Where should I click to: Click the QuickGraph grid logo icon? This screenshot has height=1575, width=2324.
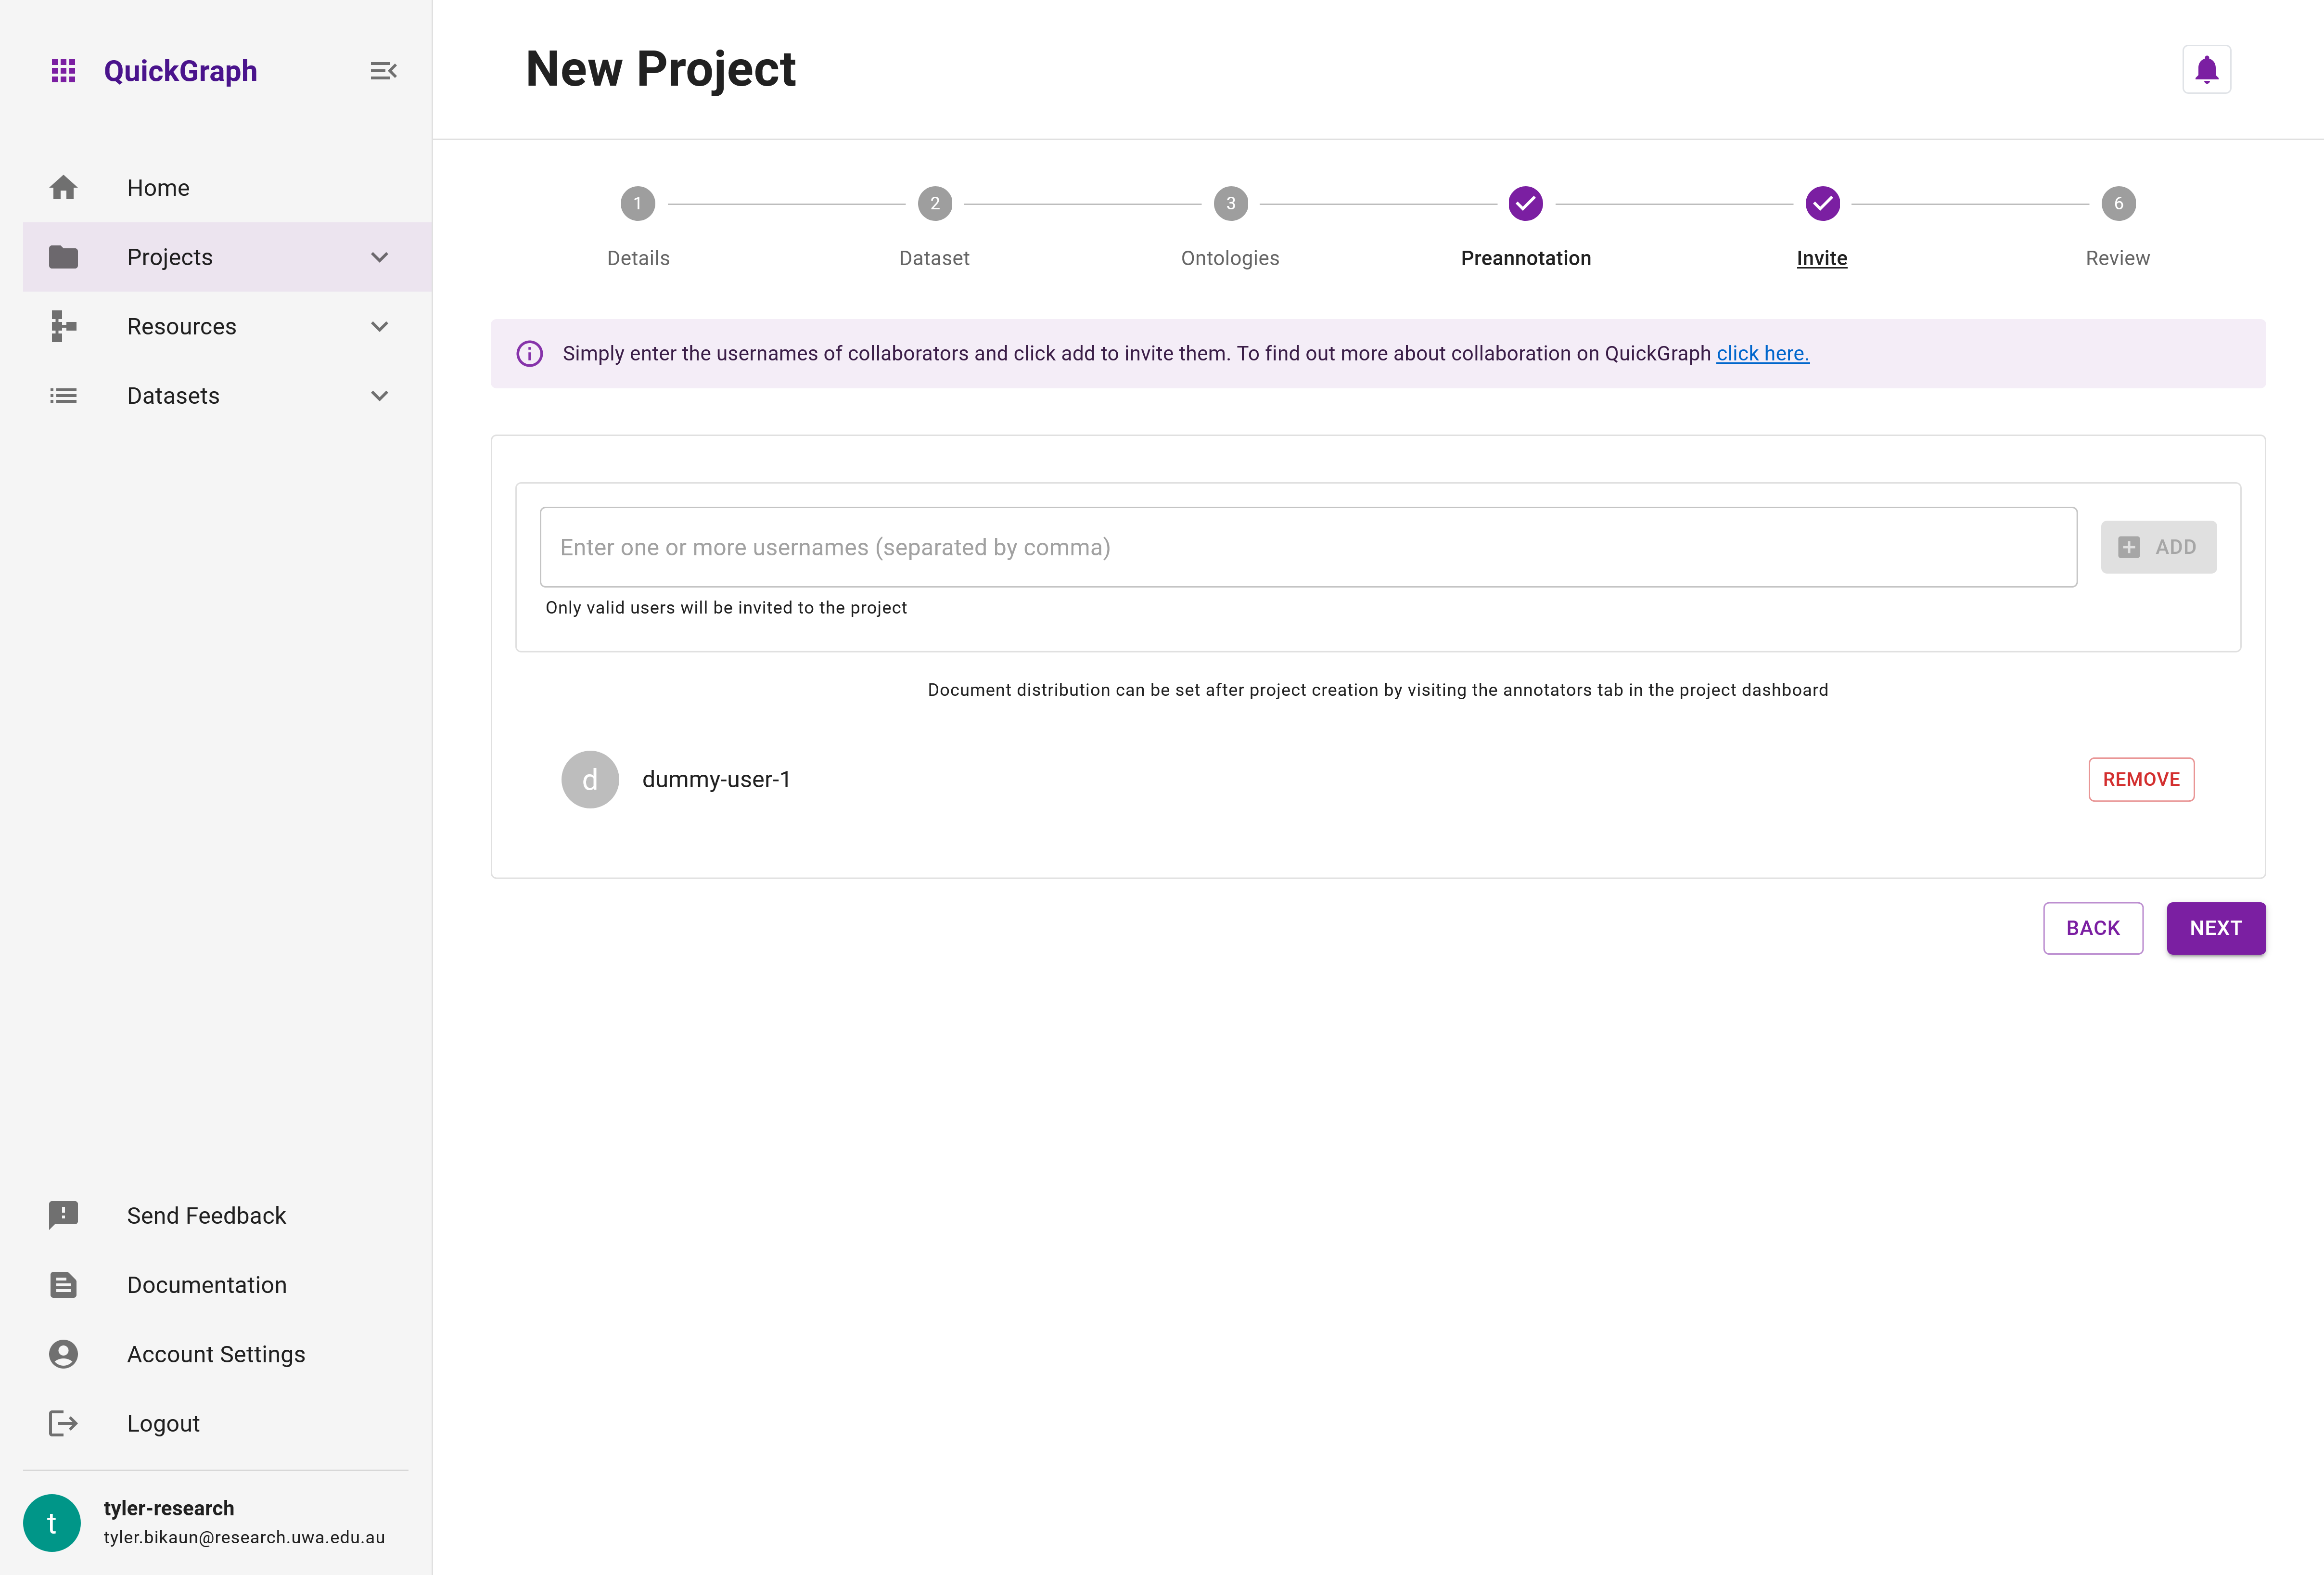tap(64, 70)
